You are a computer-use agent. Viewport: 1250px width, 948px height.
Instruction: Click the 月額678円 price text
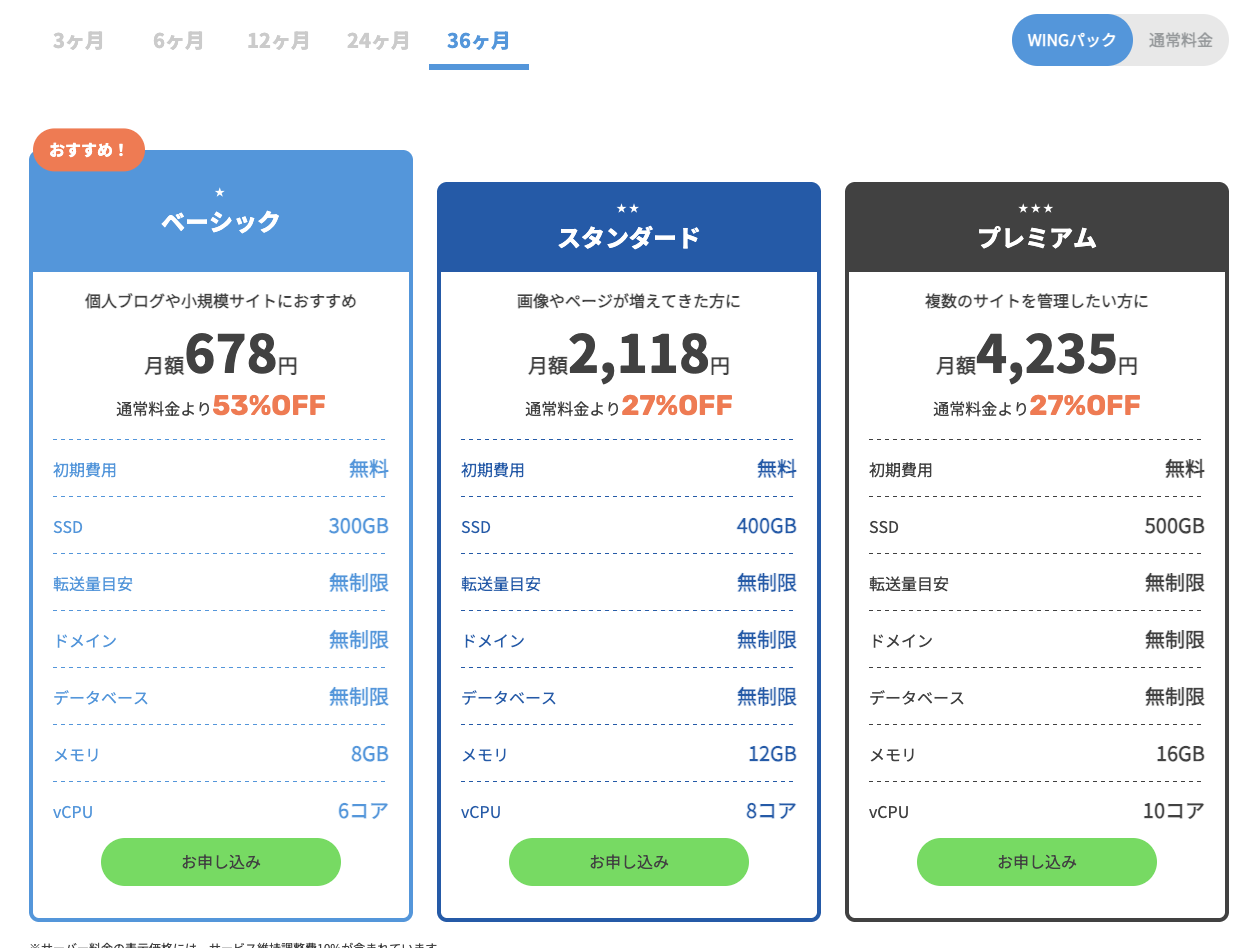pyautogui.click(x=221, y=355)
